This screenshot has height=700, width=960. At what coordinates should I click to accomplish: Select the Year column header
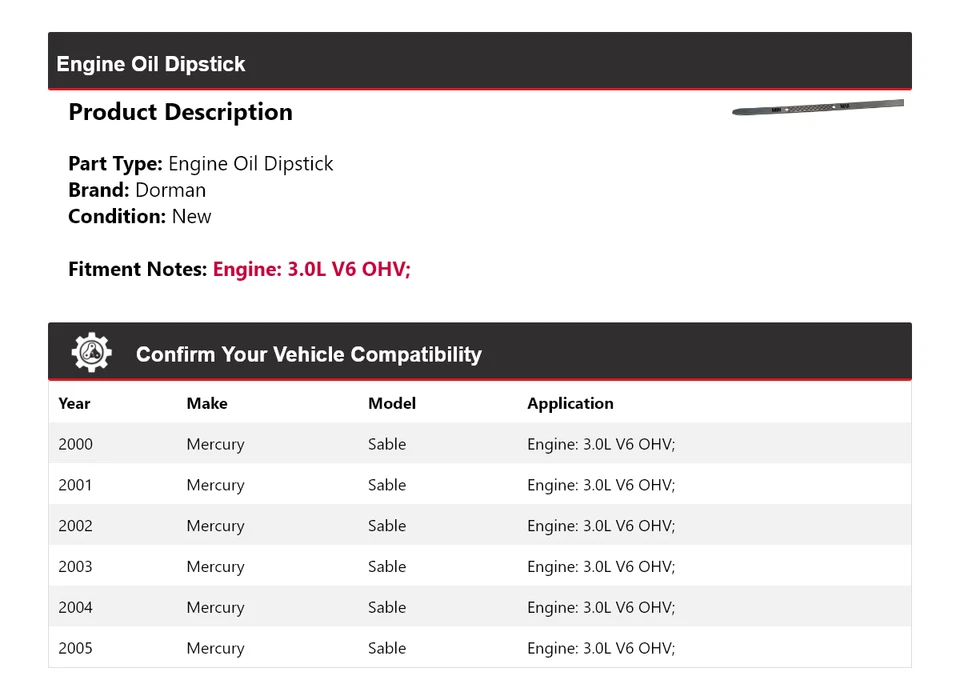[74, 404]
